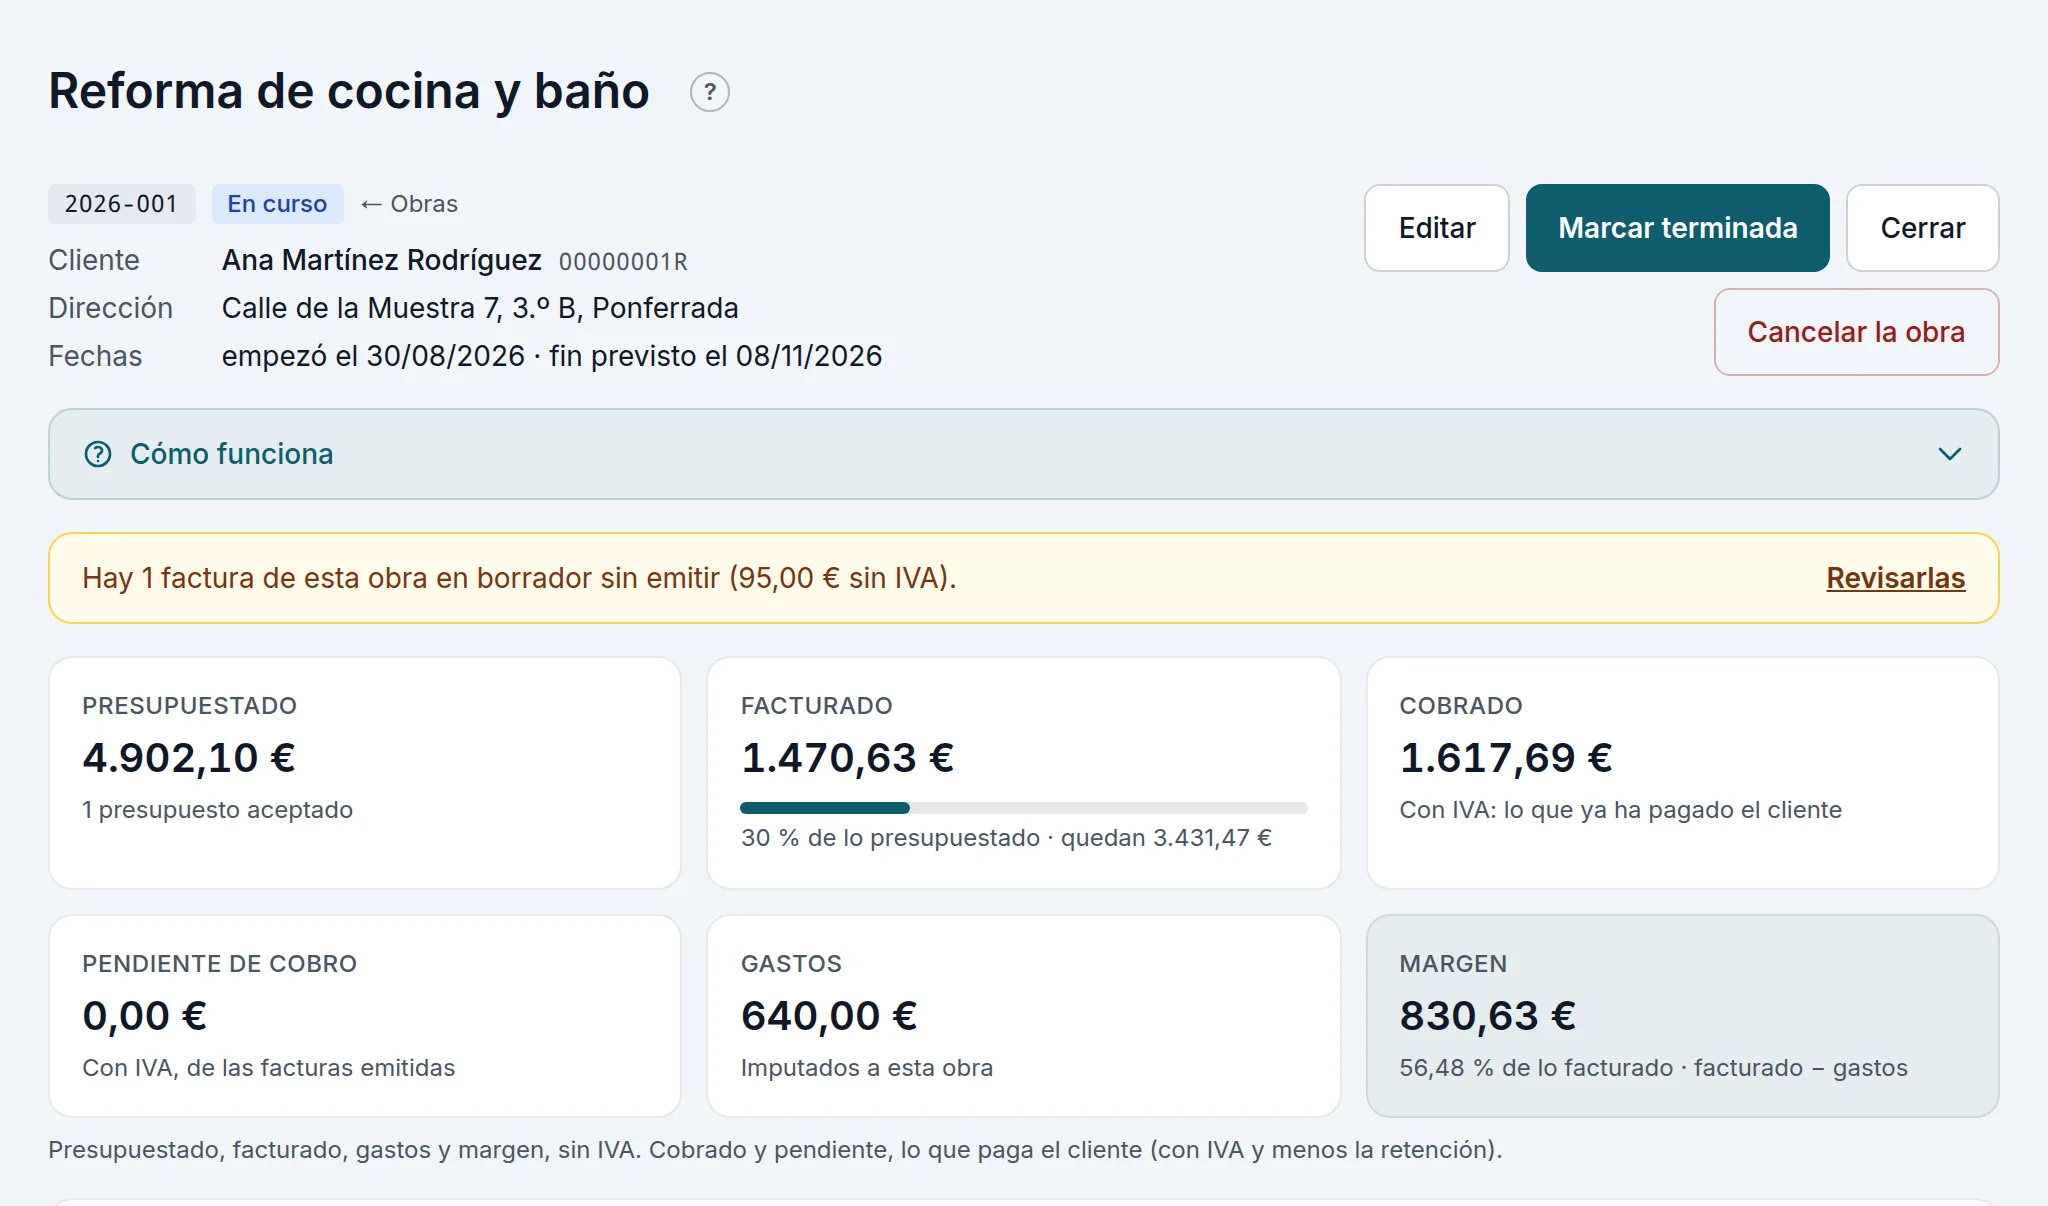This screenshot has width=2048, height=1206.
Task: Expand the Cómo funciona chevron
Action: 1949,454
